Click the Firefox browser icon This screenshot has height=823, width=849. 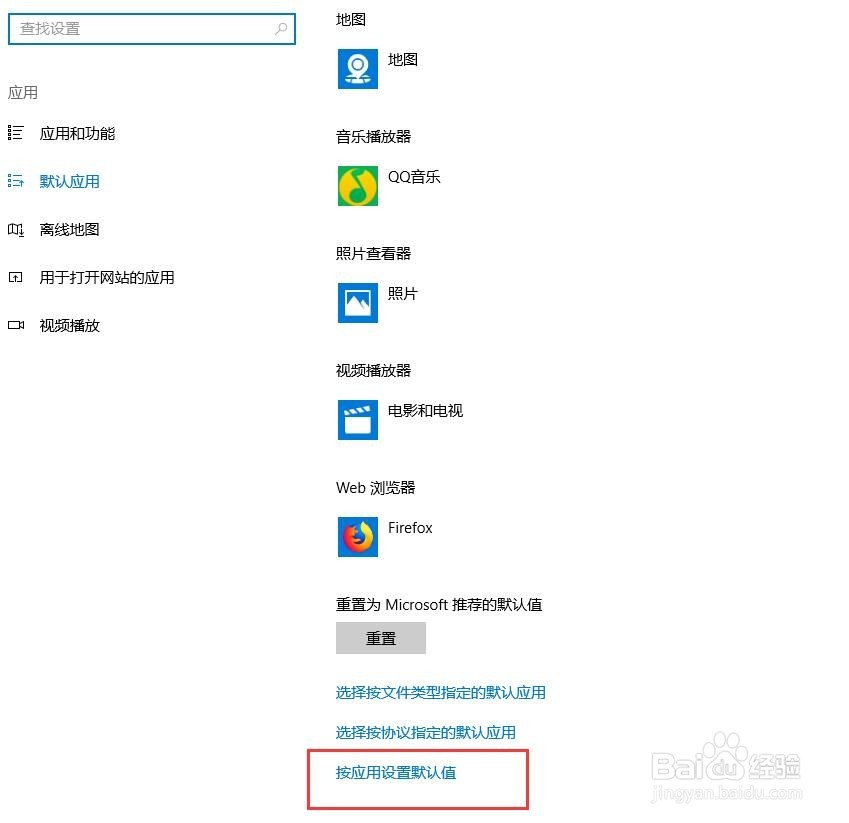pos(357,537)
